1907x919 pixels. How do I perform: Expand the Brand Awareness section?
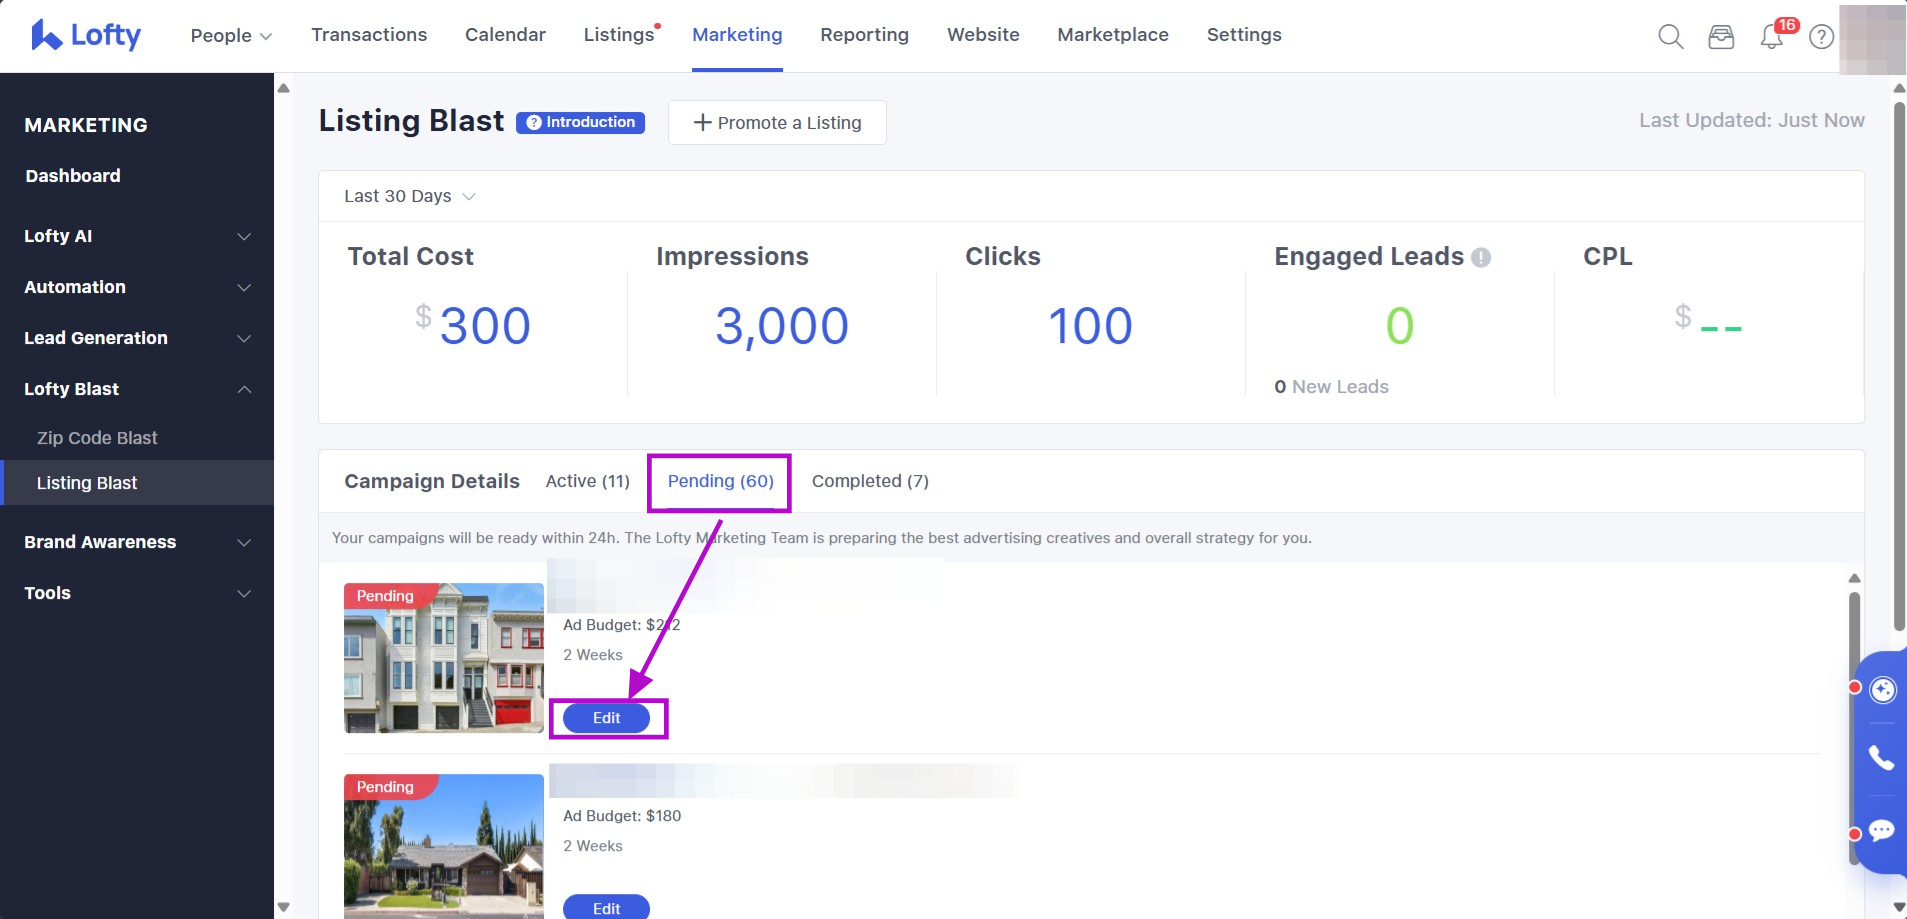pos(137,542)
